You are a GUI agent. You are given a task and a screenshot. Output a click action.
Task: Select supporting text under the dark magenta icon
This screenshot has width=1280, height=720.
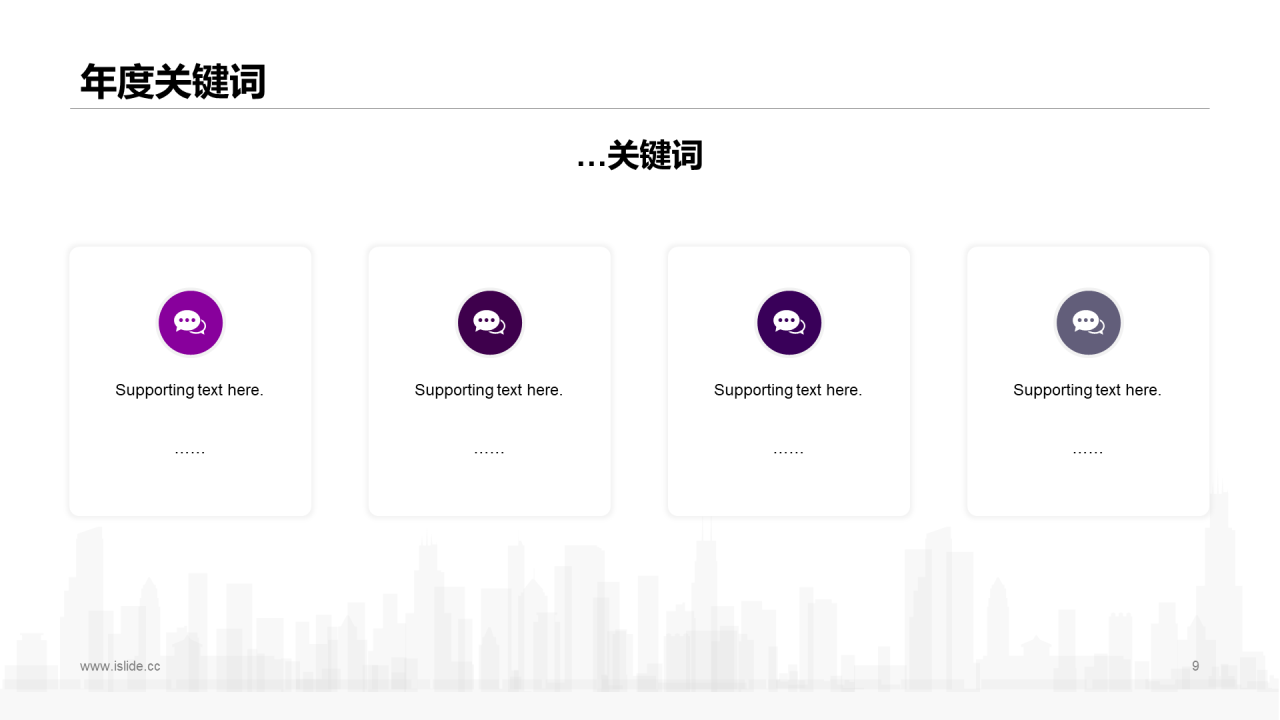point(489,390)
